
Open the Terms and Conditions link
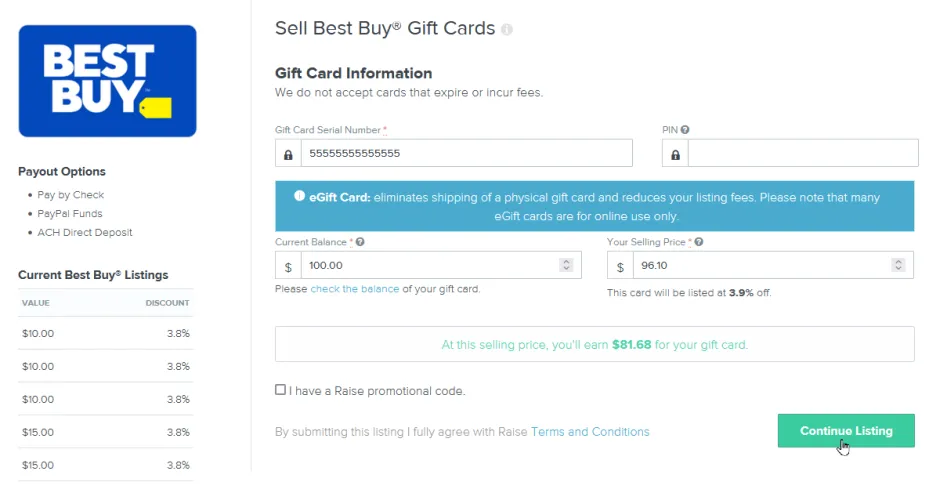590,432
